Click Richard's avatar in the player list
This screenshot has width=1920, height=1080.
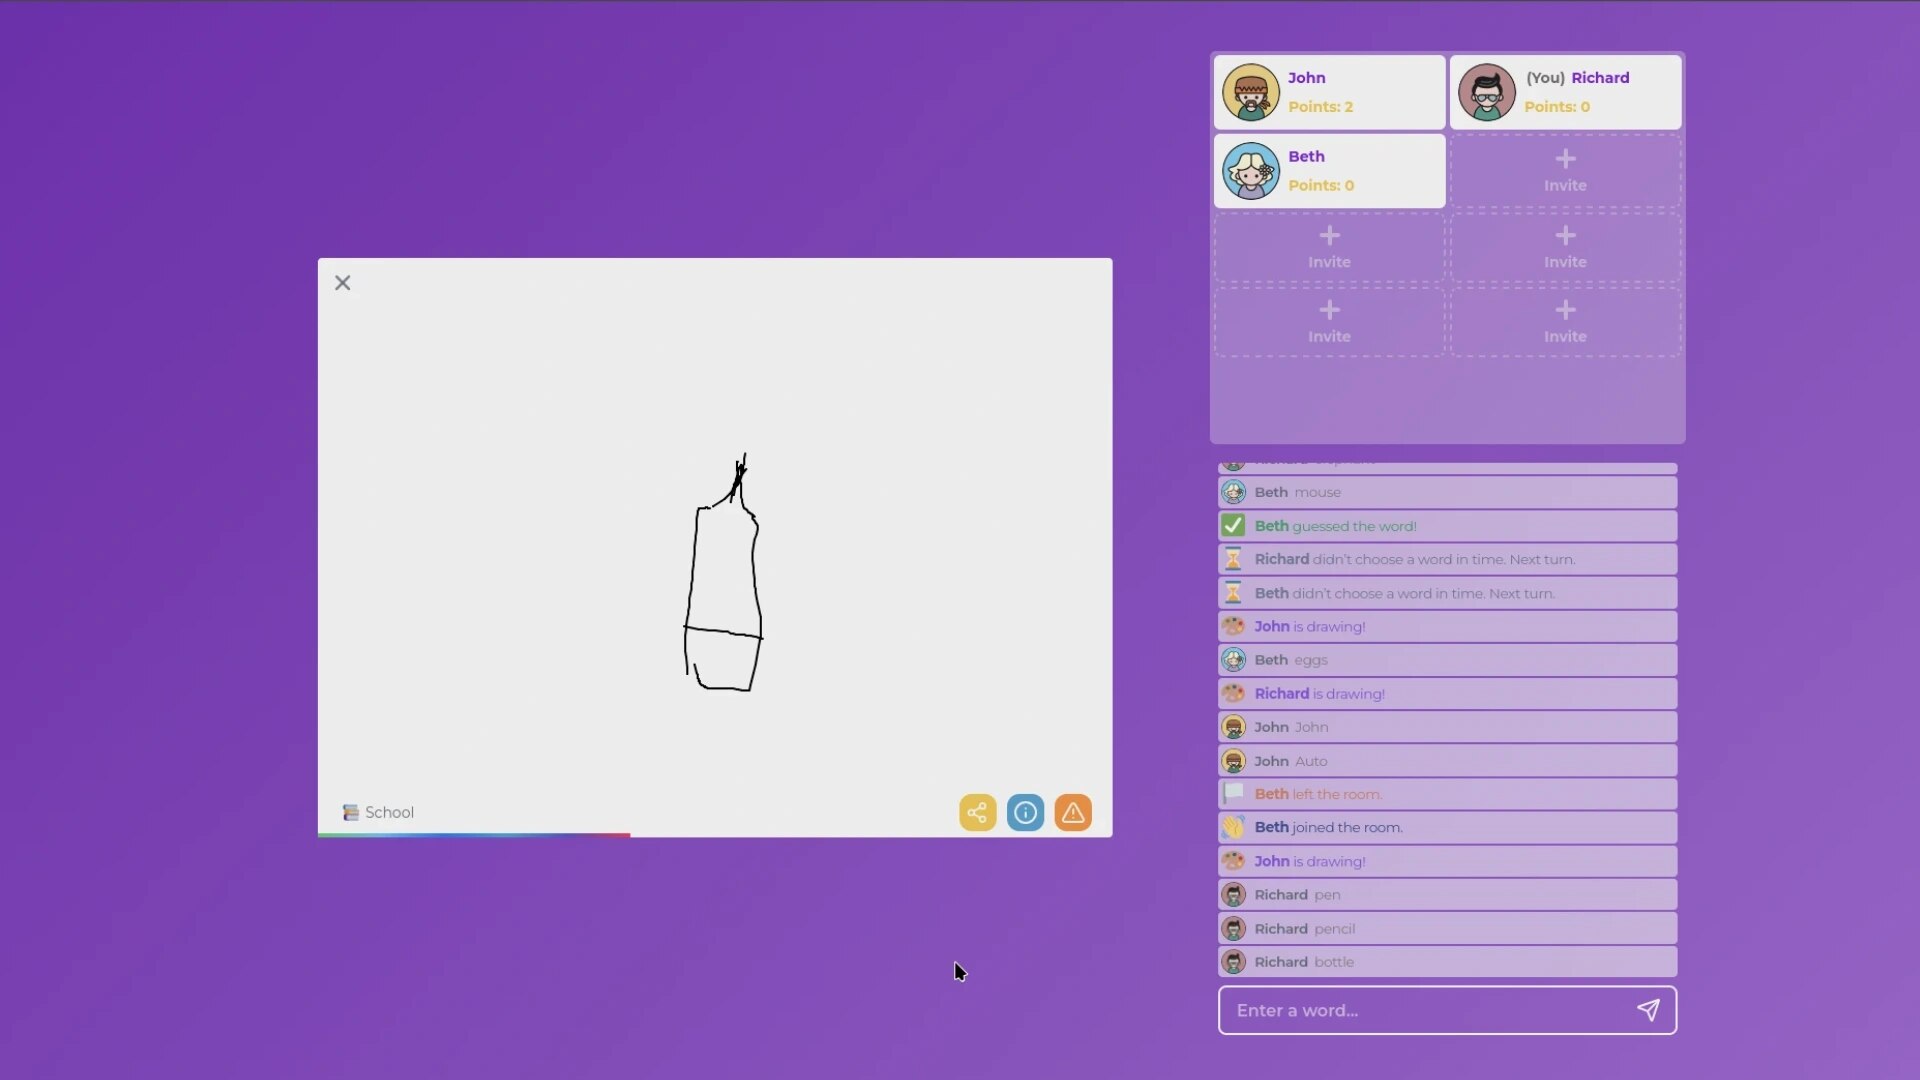pos(1486,92)
